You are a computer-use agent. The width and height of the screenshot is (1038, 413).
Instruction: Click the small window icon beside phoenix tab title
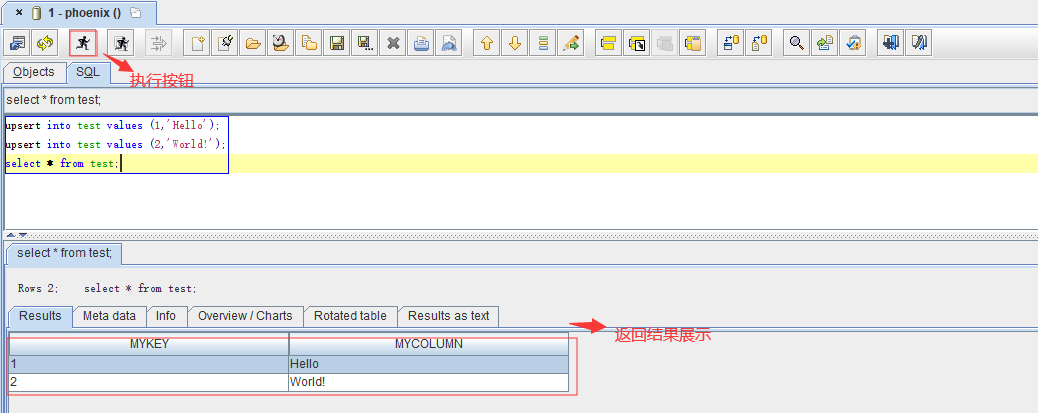(x=136, y=13)
